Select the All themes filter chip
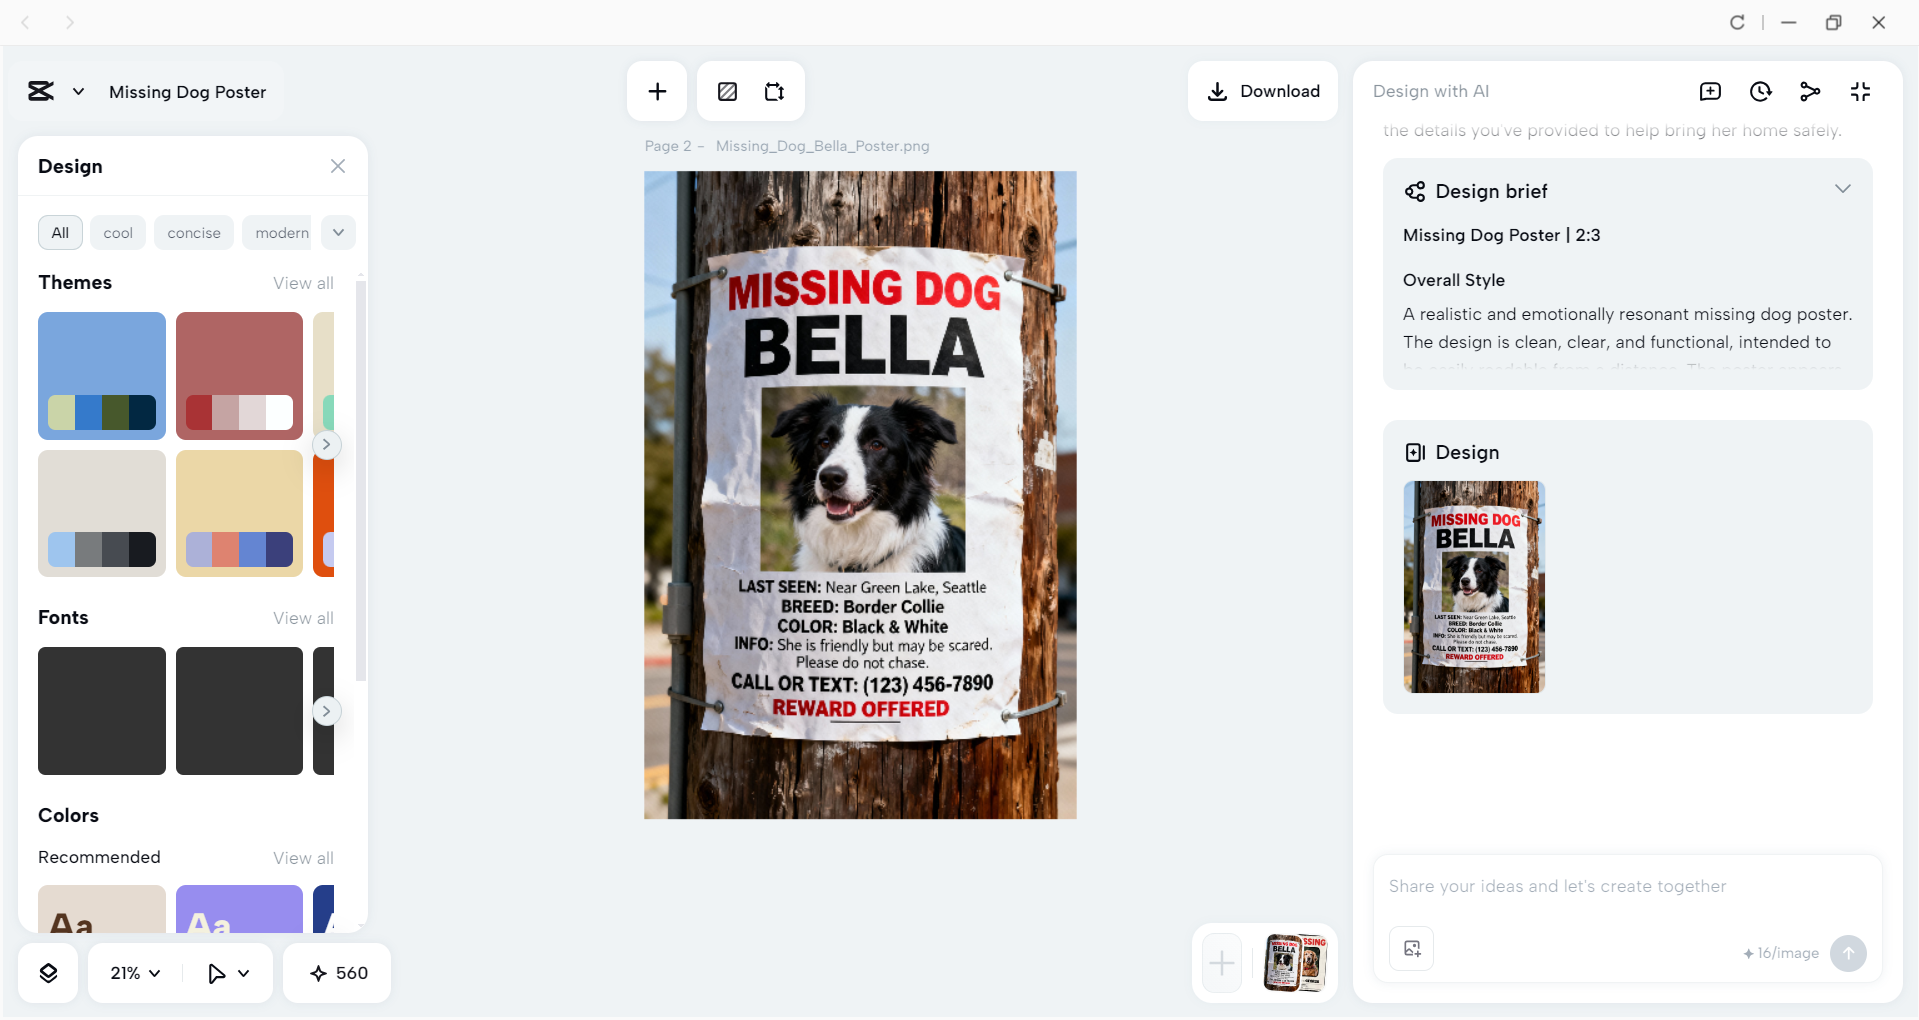Screen dimensions: 1919x1020 [x=60, y=232]
